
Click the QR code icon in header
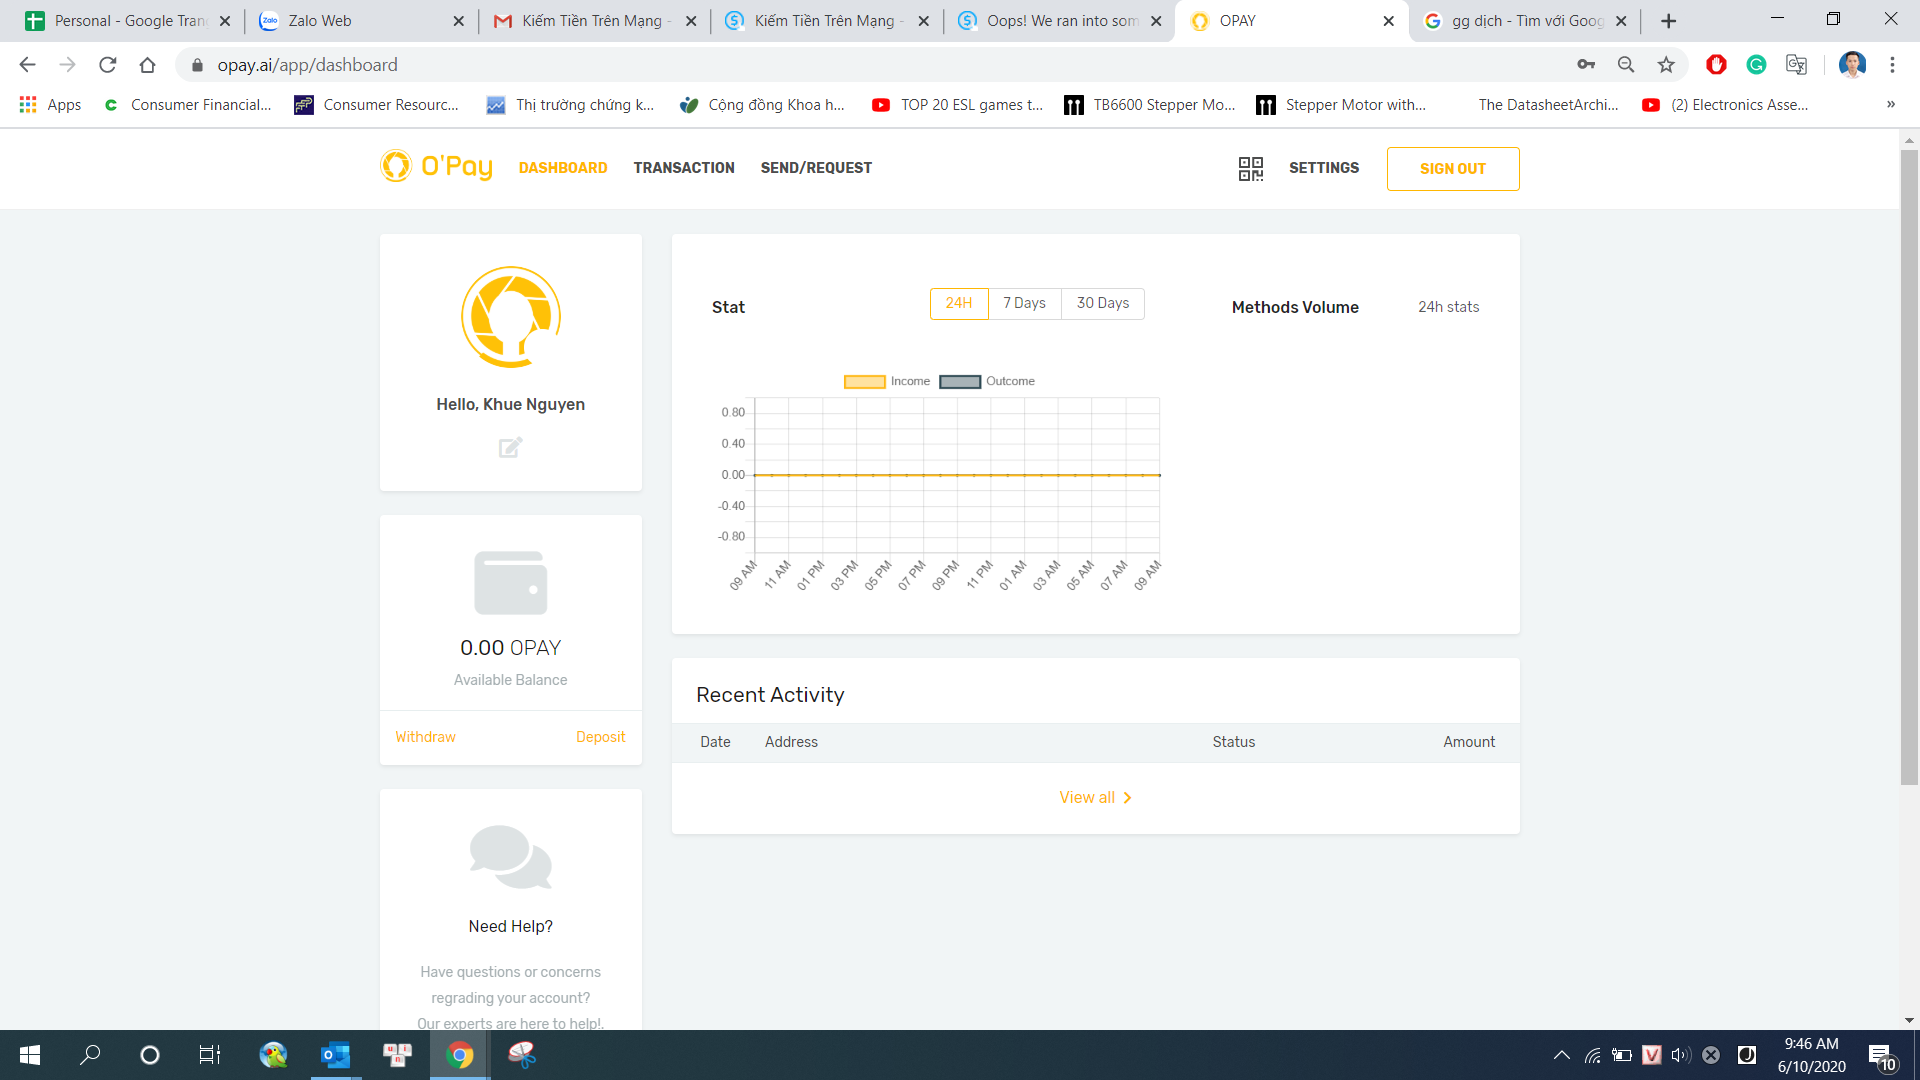click(x=1250, y=168)
